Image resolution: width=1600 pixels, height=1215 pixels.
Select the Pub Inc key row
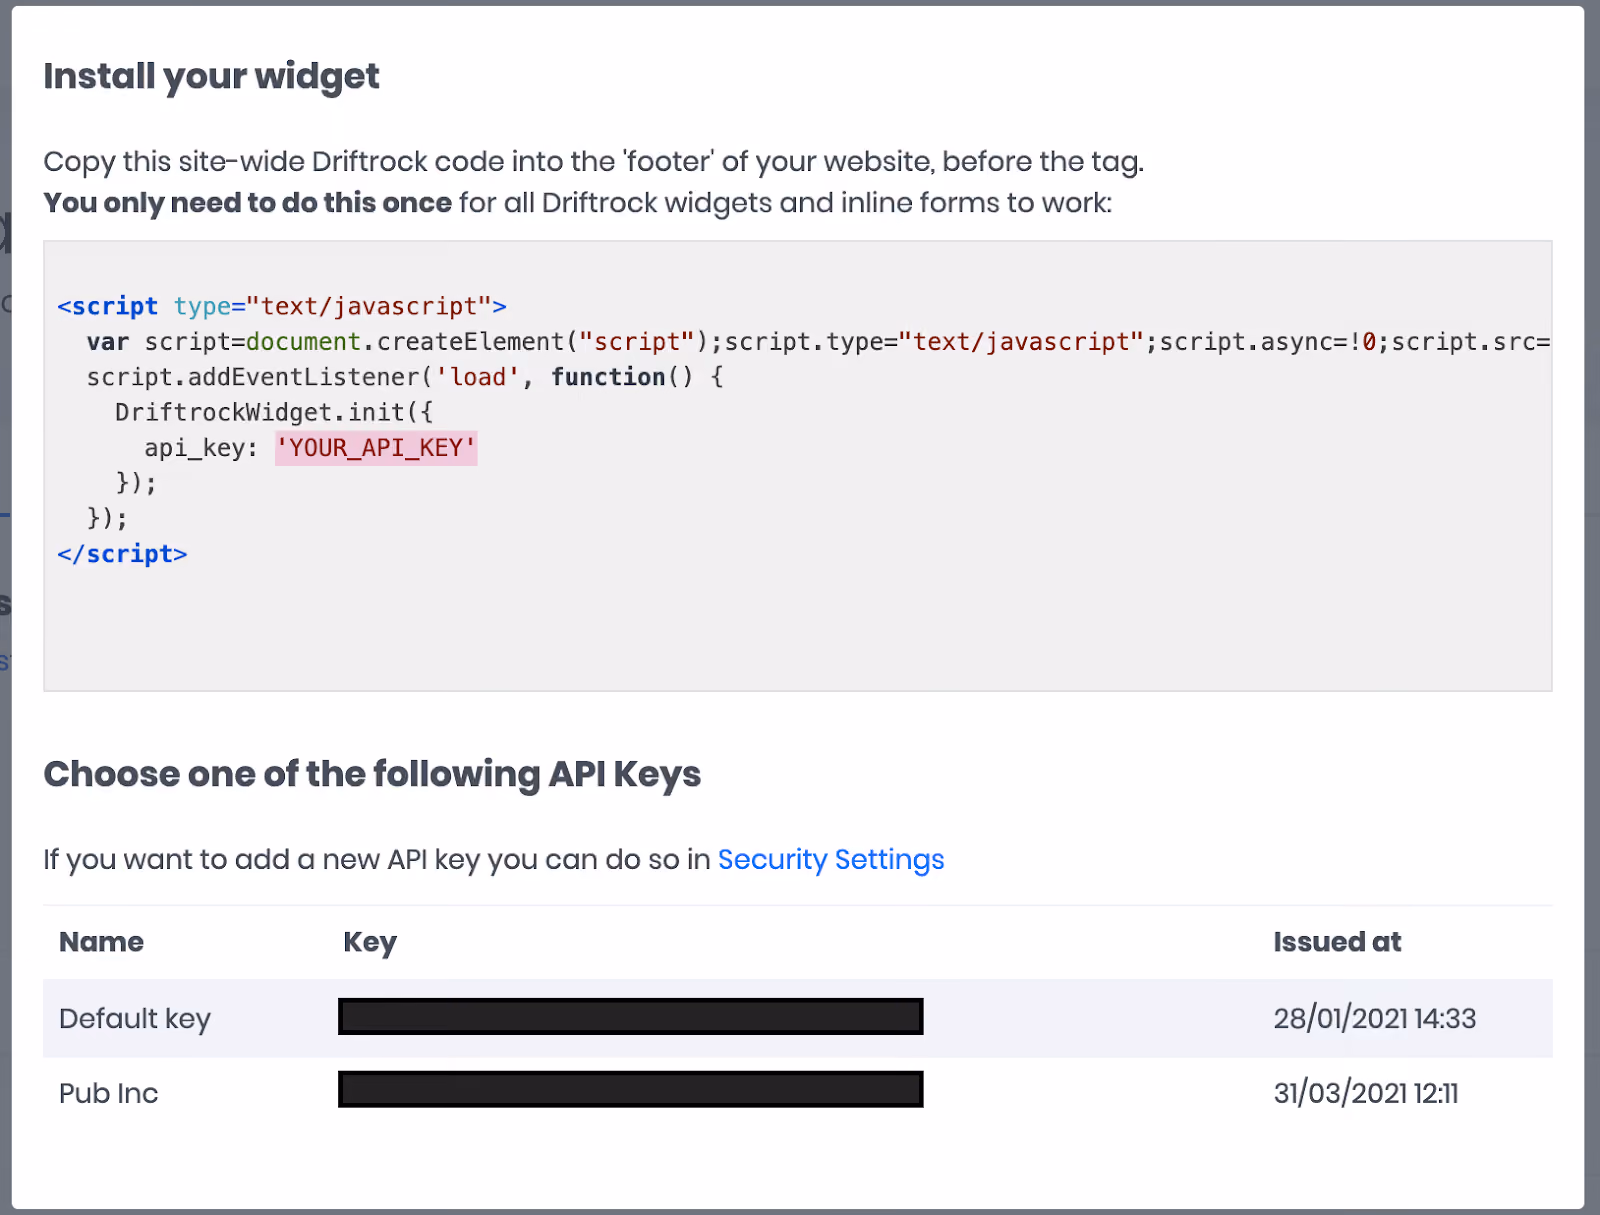coord(797,1093)
